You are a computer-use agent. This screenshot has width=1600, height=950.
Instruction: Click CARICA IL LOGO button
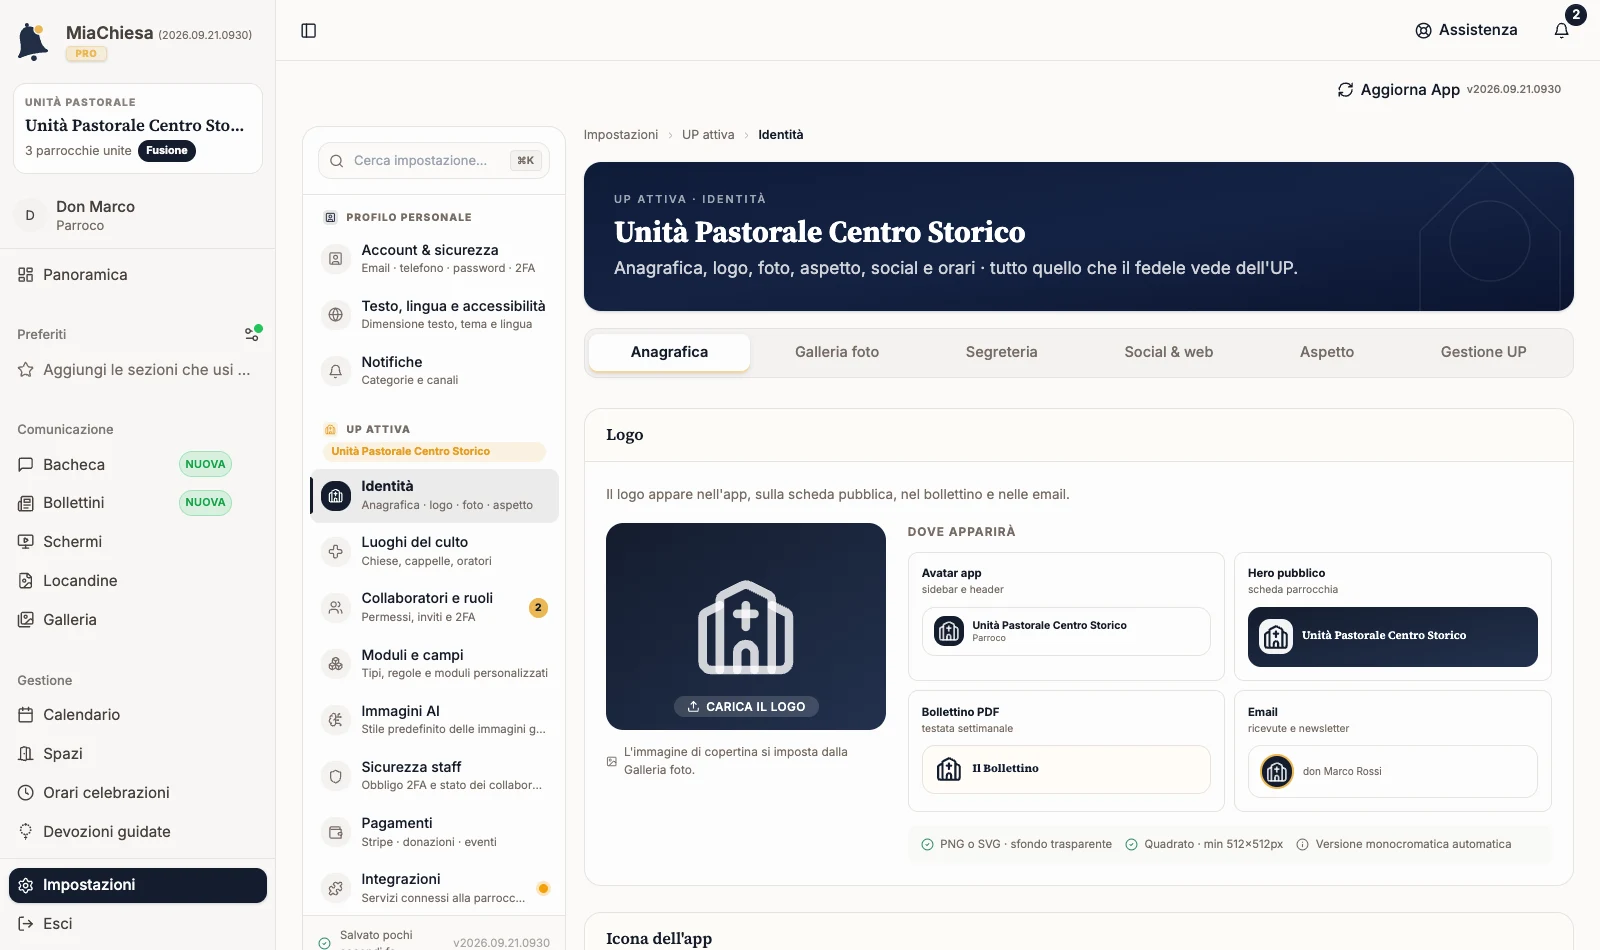click(x=746, y=707)
